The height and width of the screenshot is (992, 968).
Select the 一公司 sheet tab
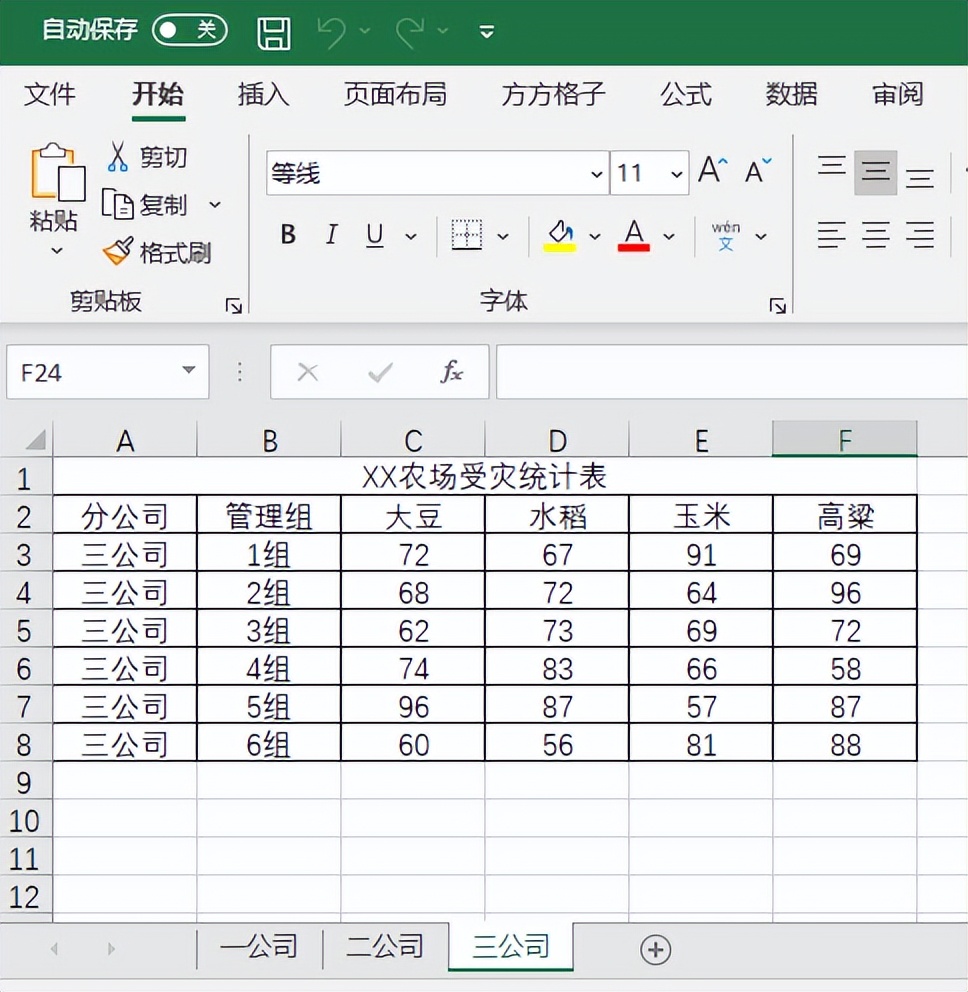pyautogui.click(x=260, y=943)
